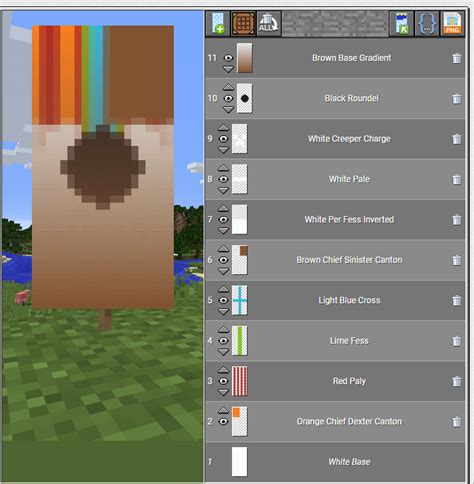The width and height of the screenshot is (474, 484).
Task: Hide the Lime Fess layer
Action: 223,340
